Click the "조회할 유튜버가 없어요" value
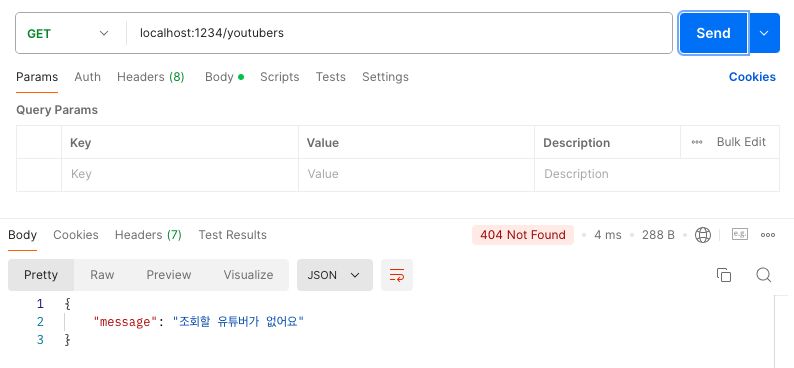794x368 pixels. click(x=239, y=321)
